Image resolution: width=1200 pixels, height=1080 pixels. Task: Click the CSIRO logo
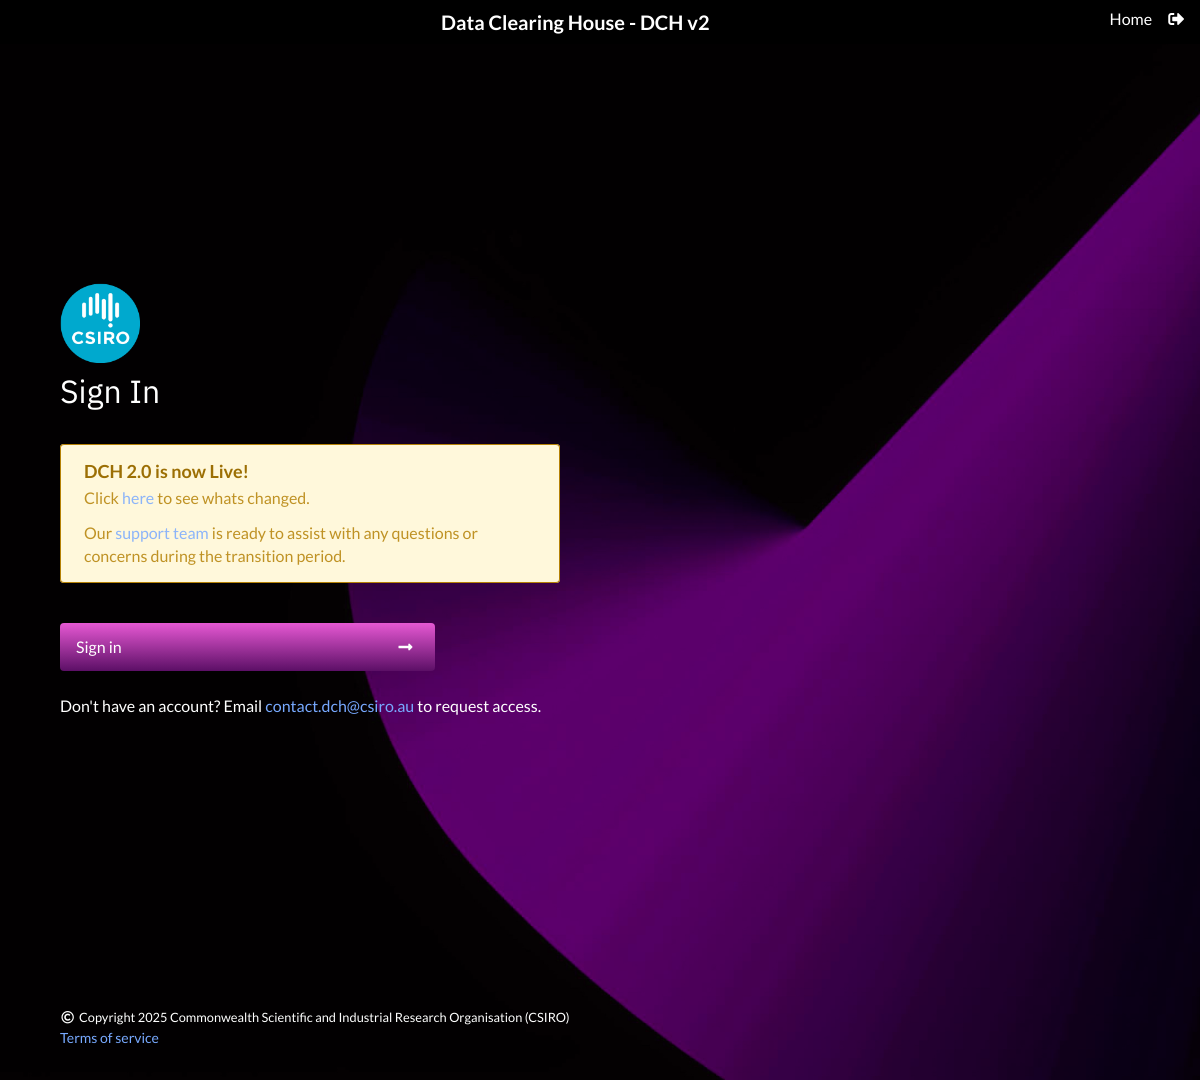point(100,323)
